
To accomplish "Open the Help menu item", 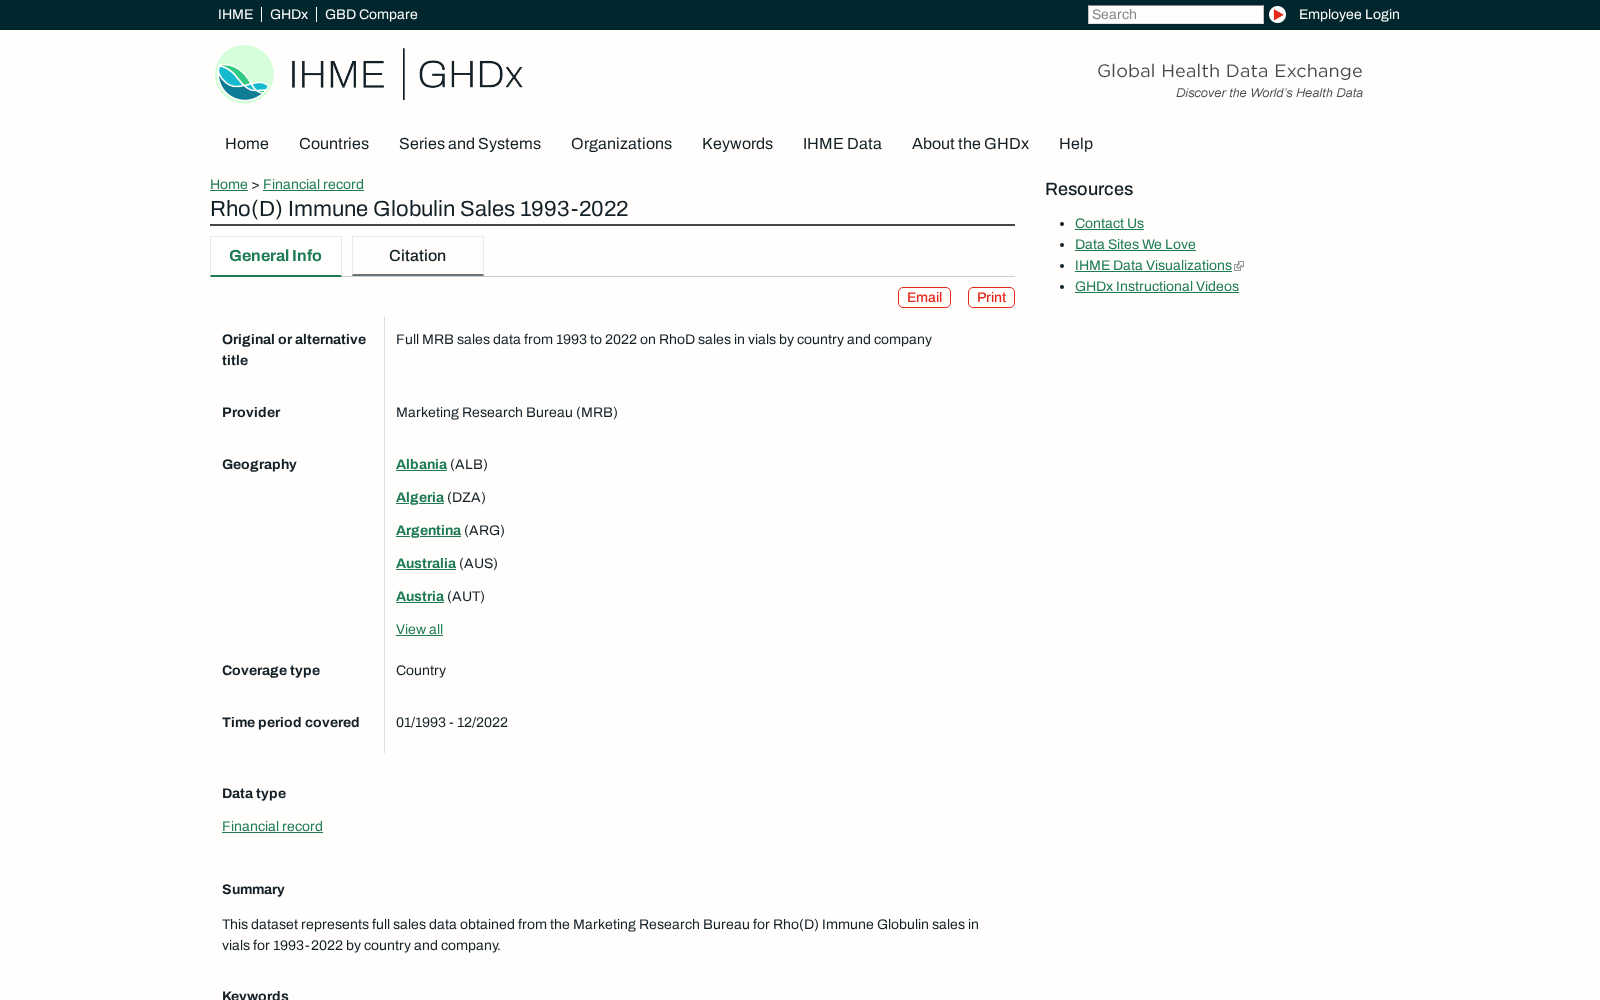I will [1076, 144].
